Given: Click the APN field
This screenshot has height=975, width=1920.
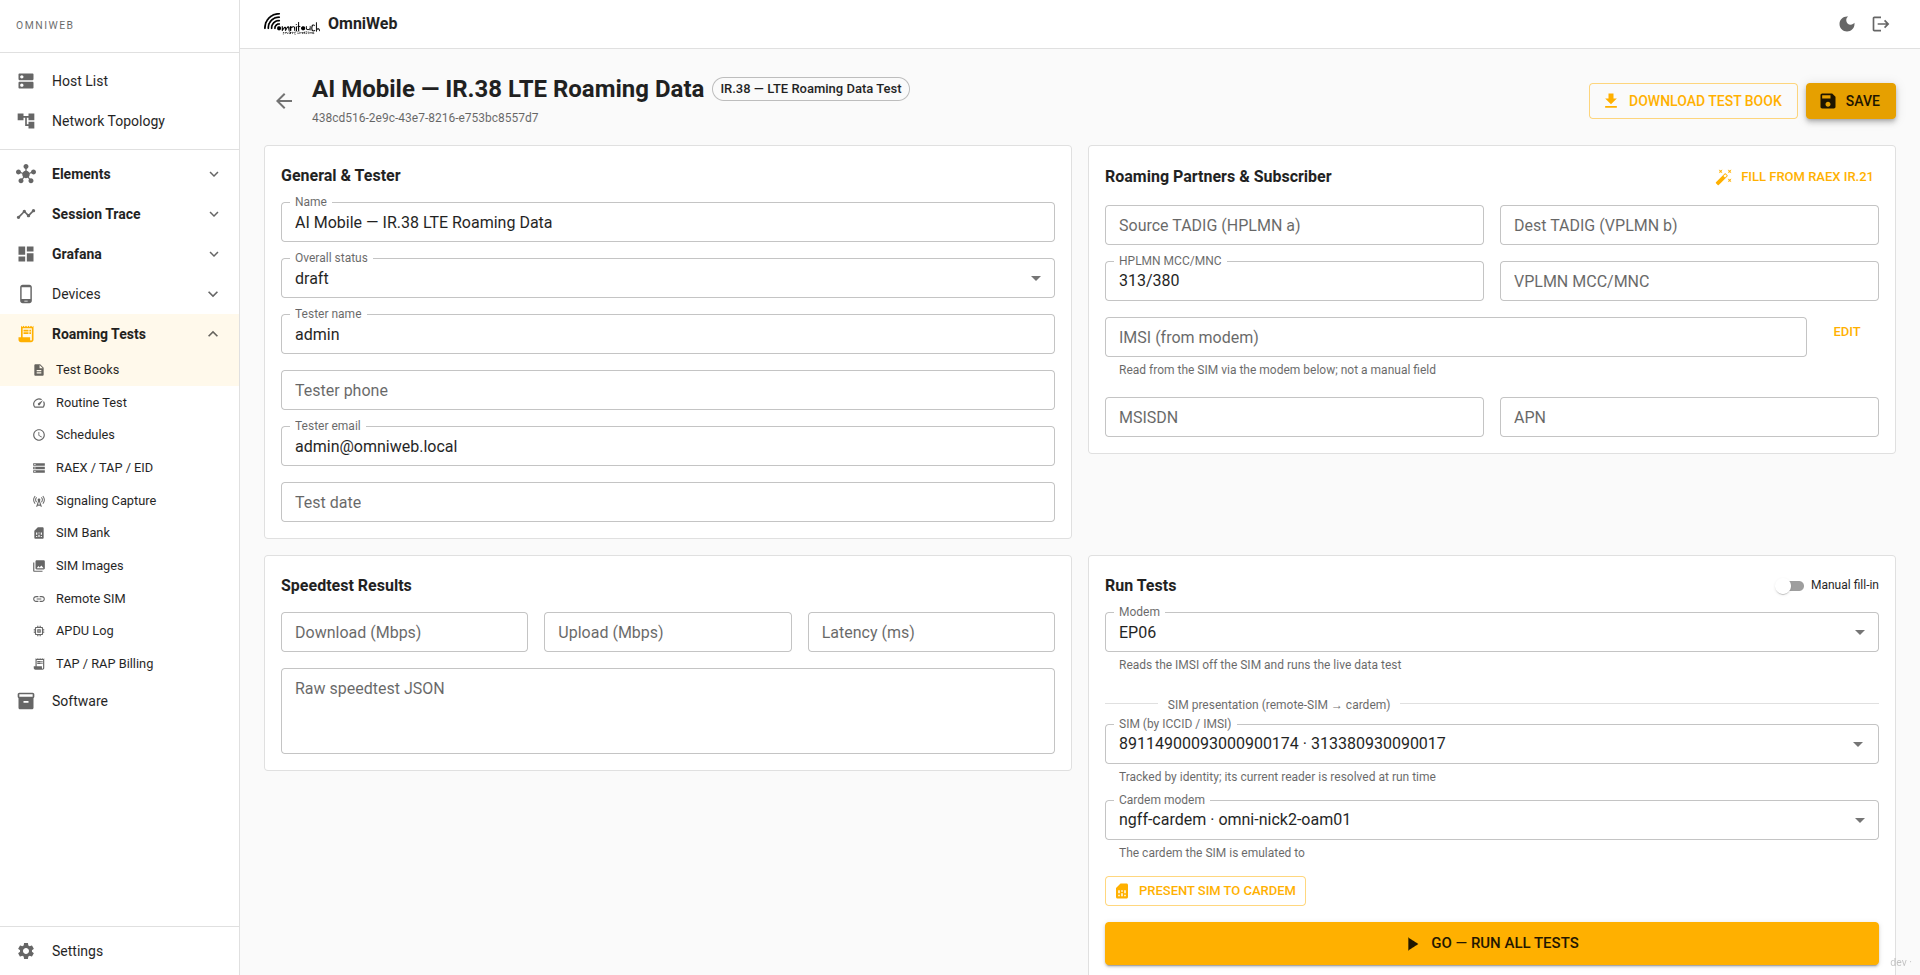Looking at the screenshot, I should (x=1689, y=417).
